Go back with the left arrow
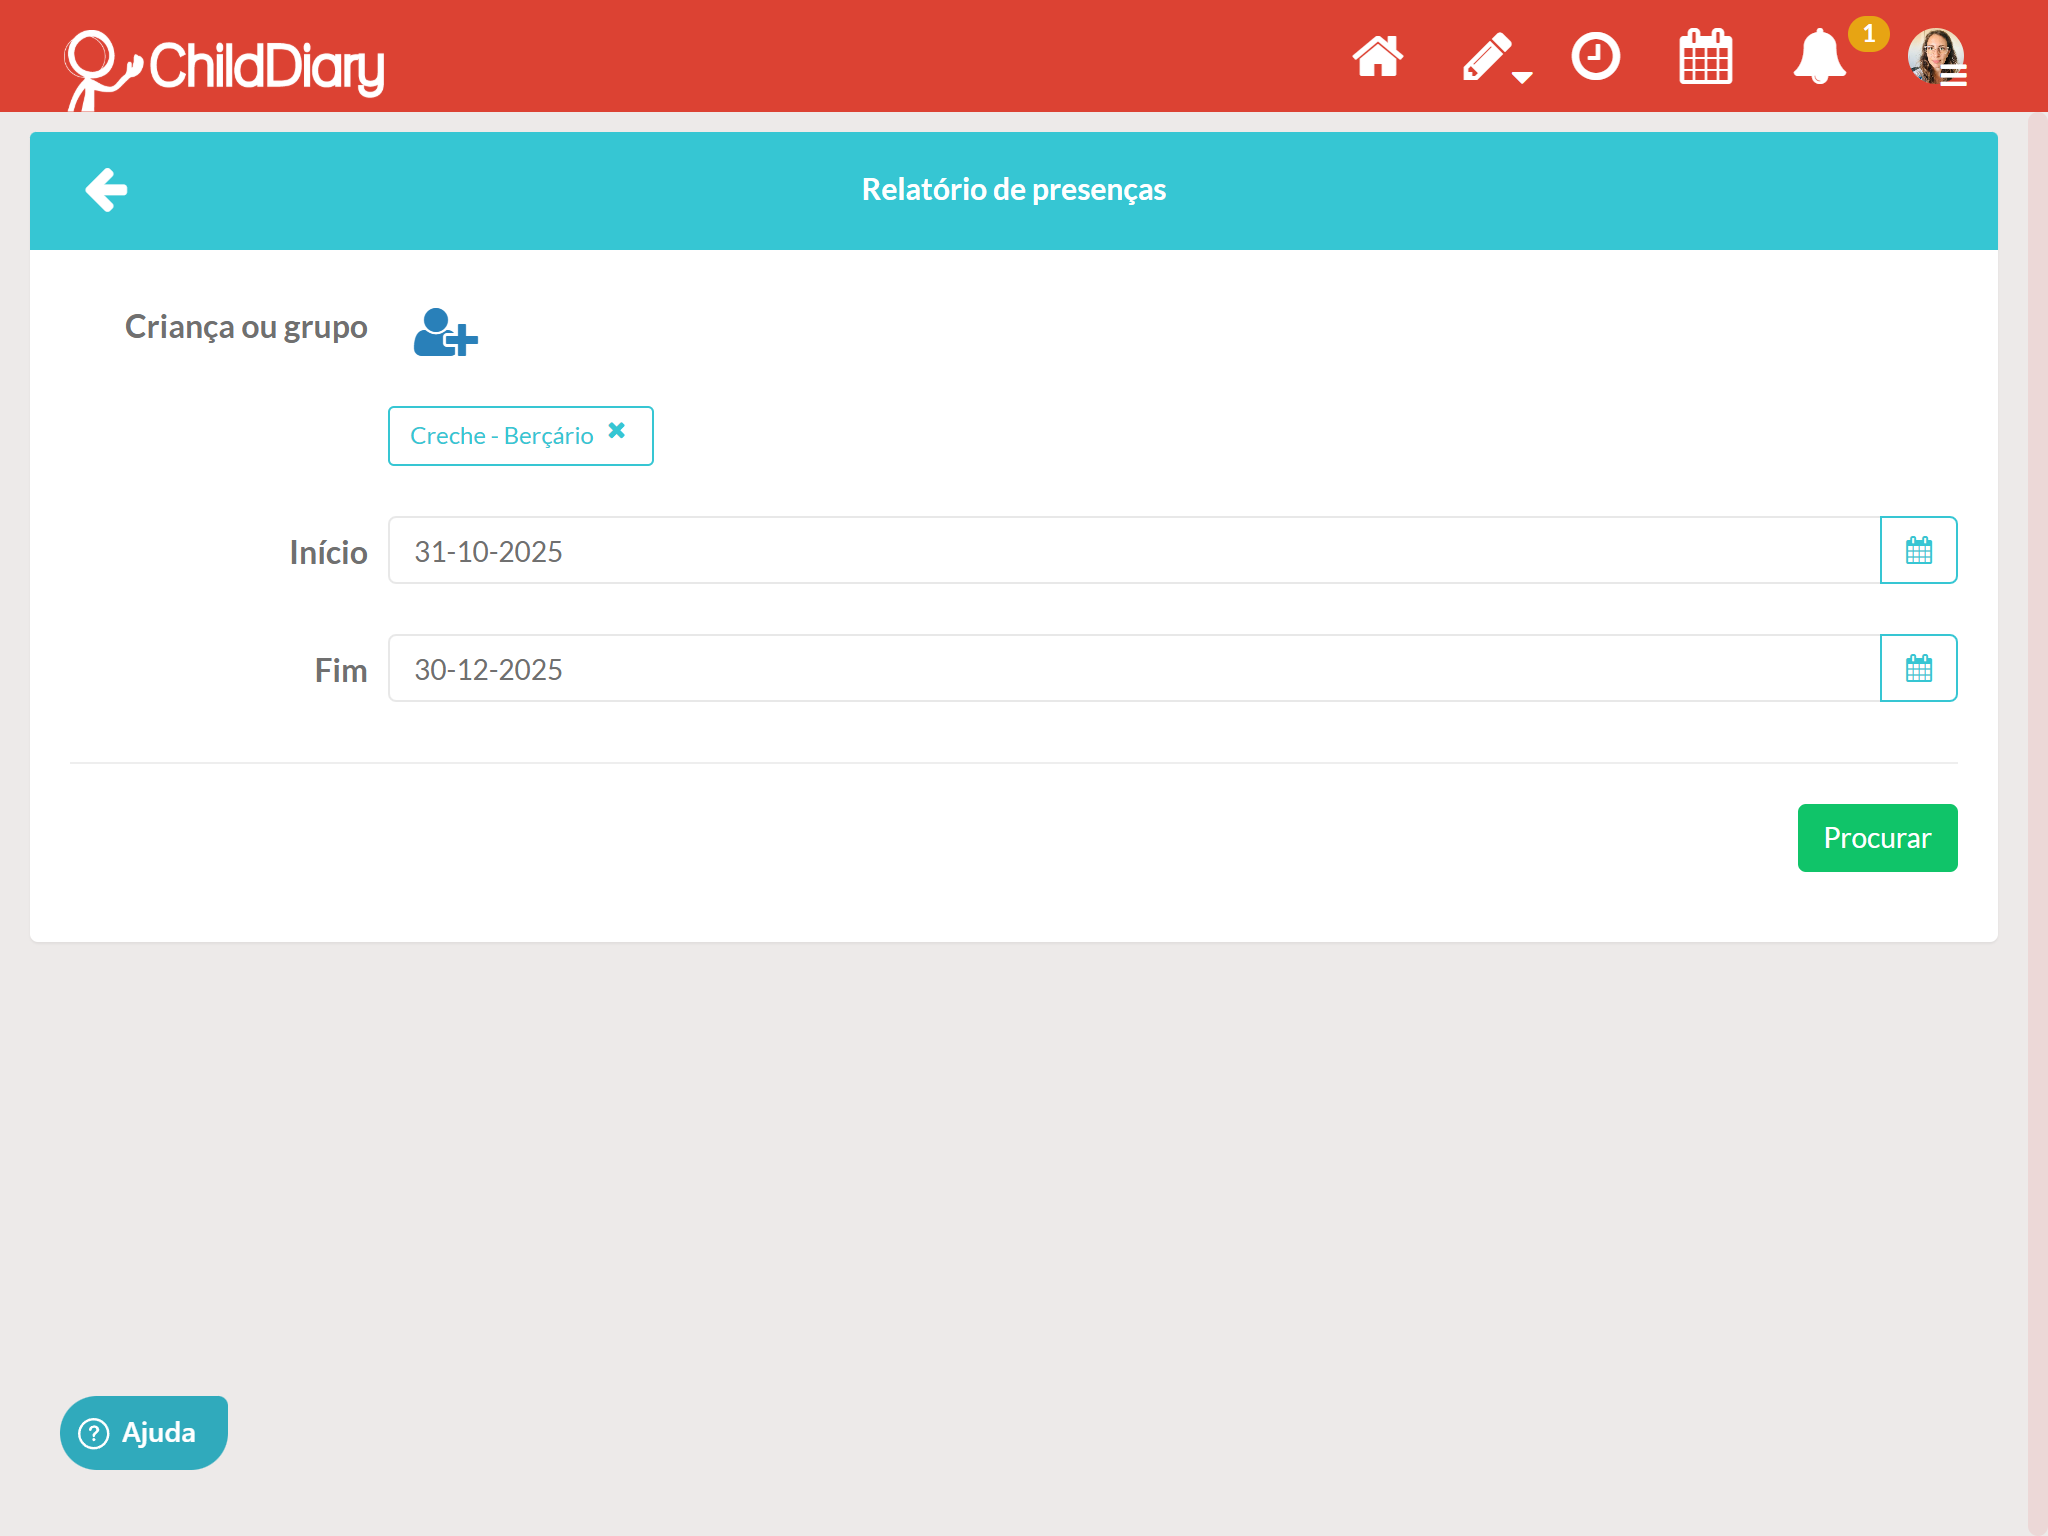 point(106,190)
